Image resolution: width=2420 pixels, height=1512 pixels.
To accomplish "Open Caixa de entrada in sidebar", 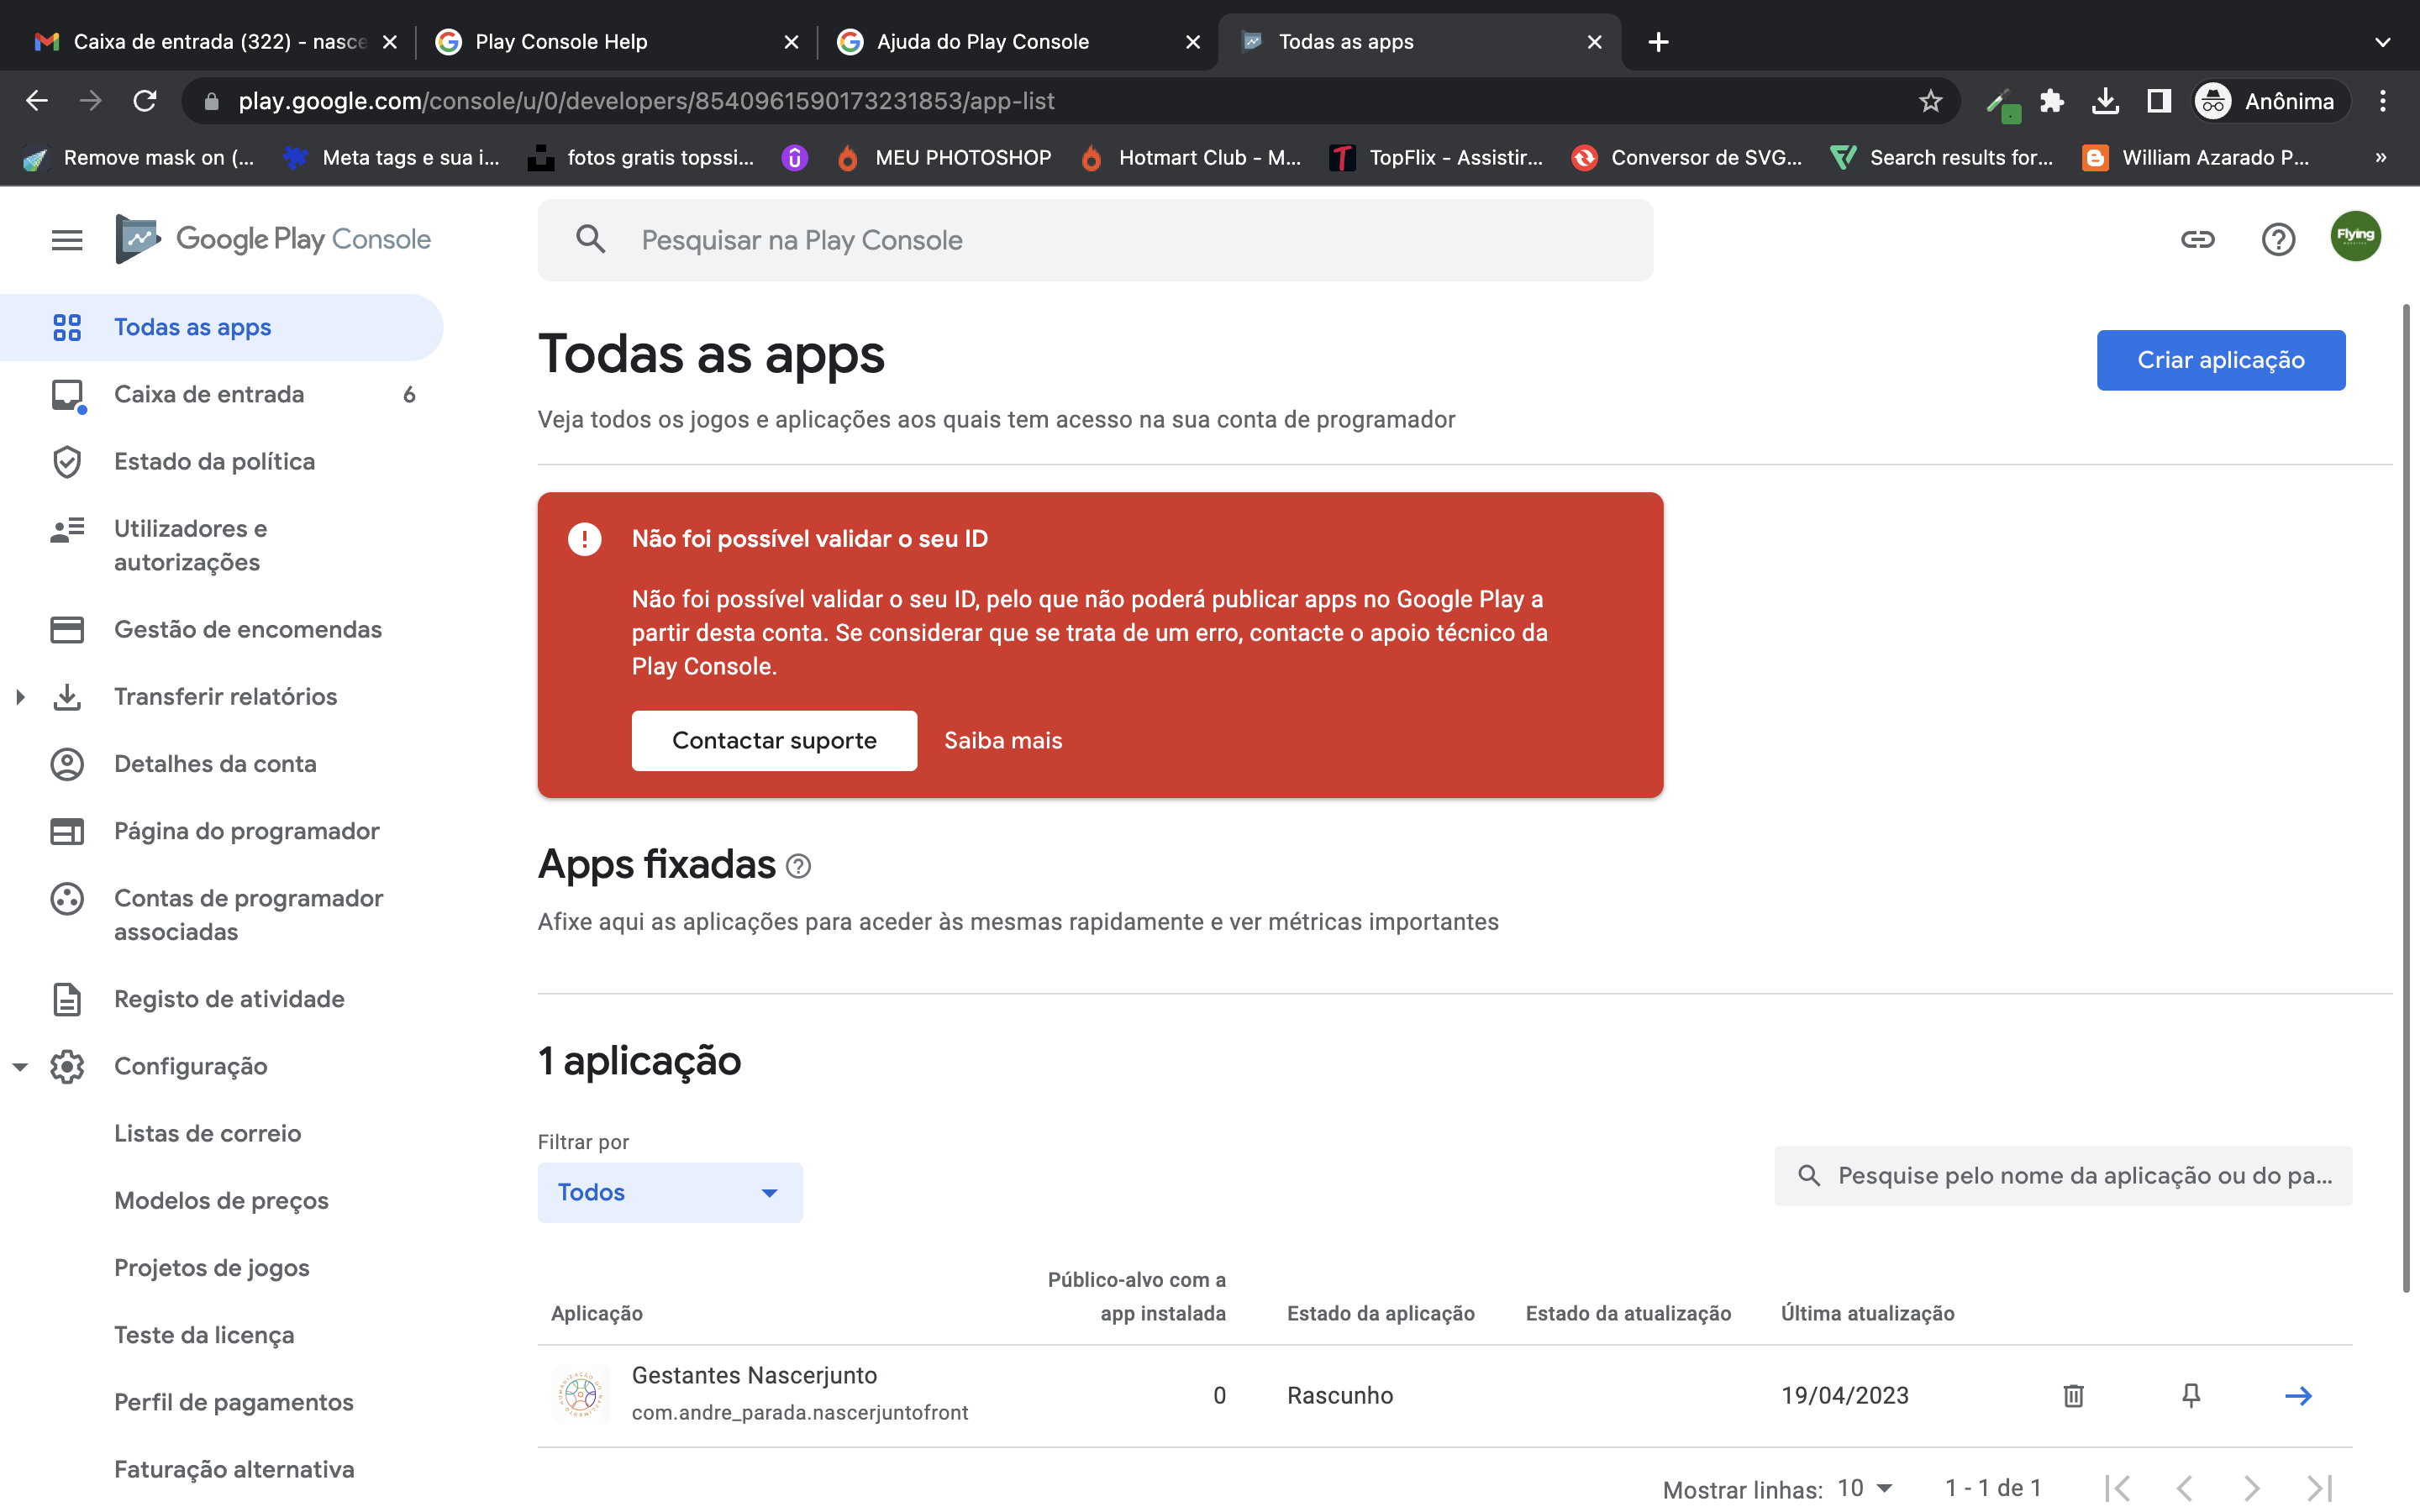I will pos(221,394).
